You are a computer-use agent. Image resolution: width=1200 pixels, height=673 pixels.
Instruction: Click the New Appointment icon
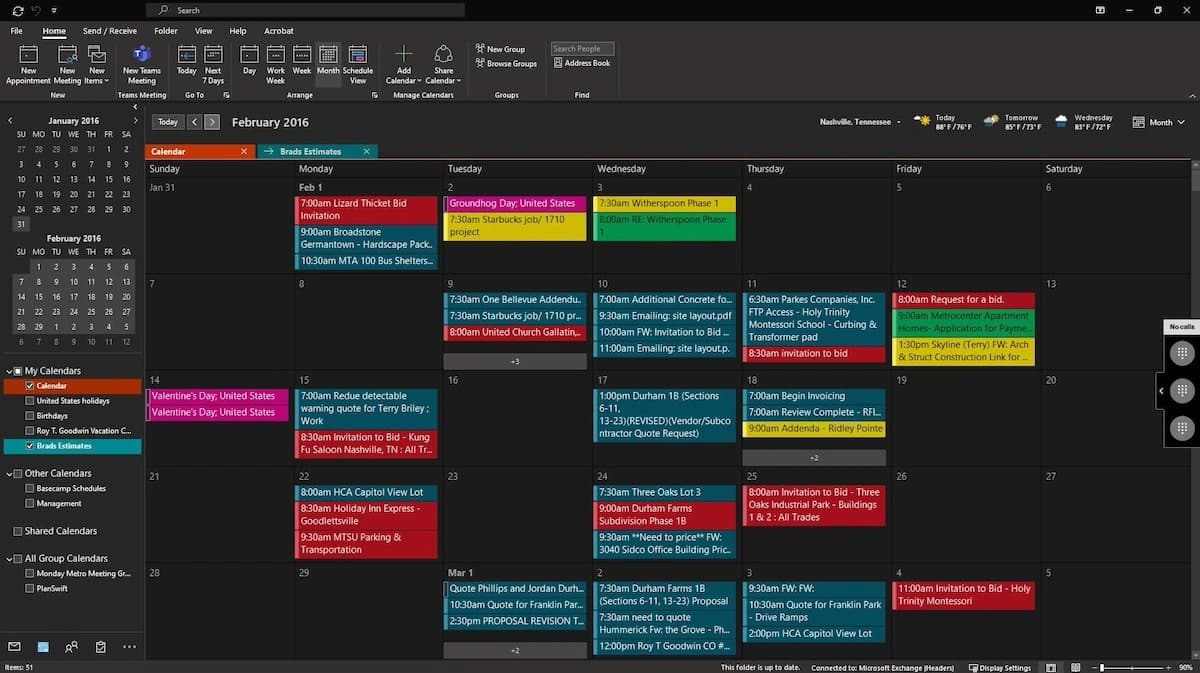(x=28, y=55)
